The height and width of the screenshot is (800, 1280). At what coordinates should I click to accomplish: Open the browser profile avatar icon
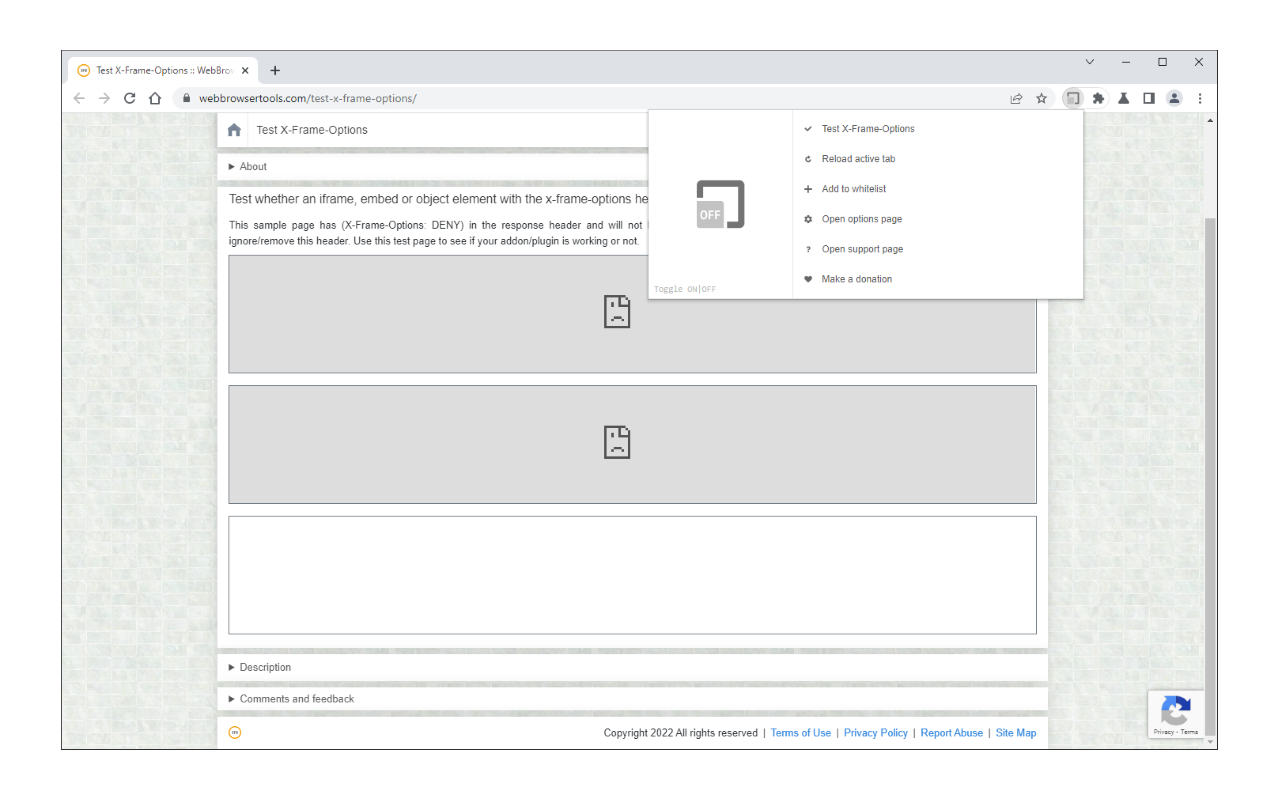click(1174, 98)
